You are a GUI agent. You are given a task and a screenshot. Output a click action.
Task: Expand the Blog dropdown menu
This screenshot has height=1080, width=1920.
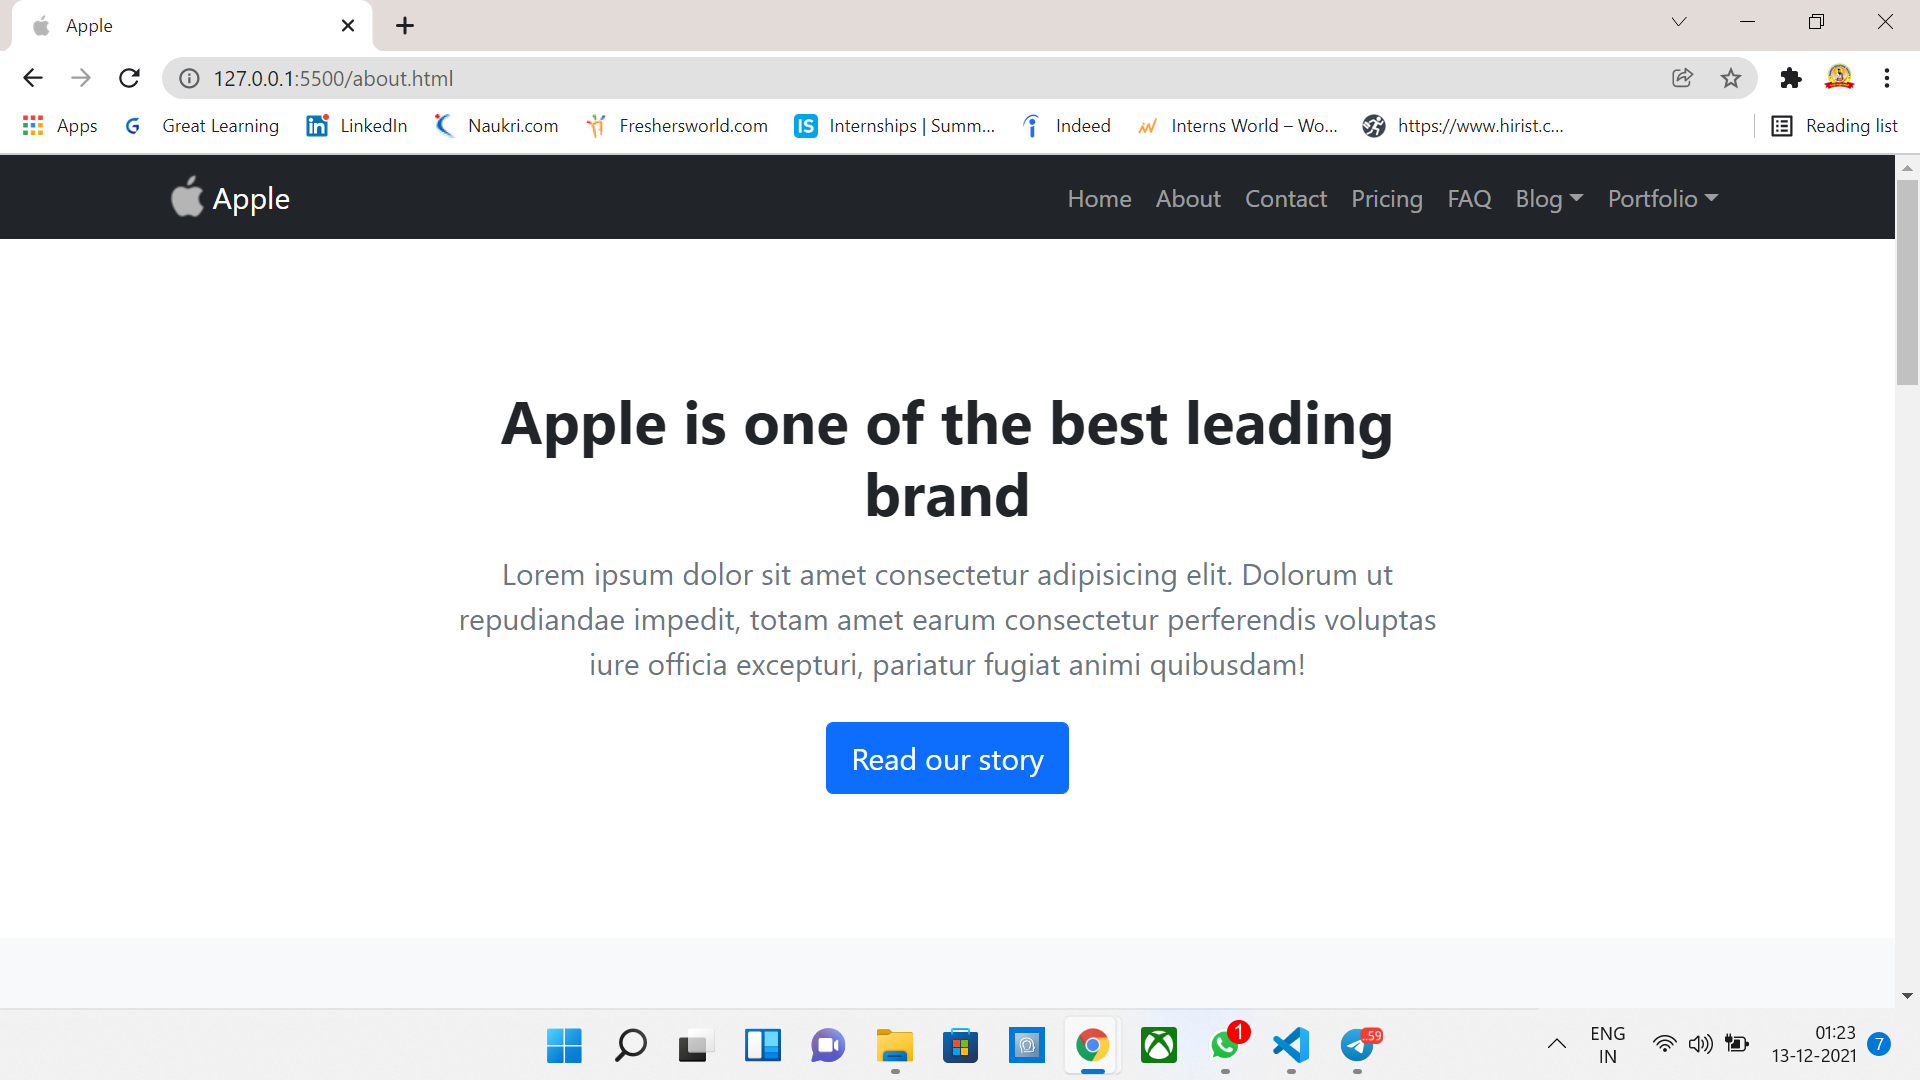click(x=1548, y=198)
